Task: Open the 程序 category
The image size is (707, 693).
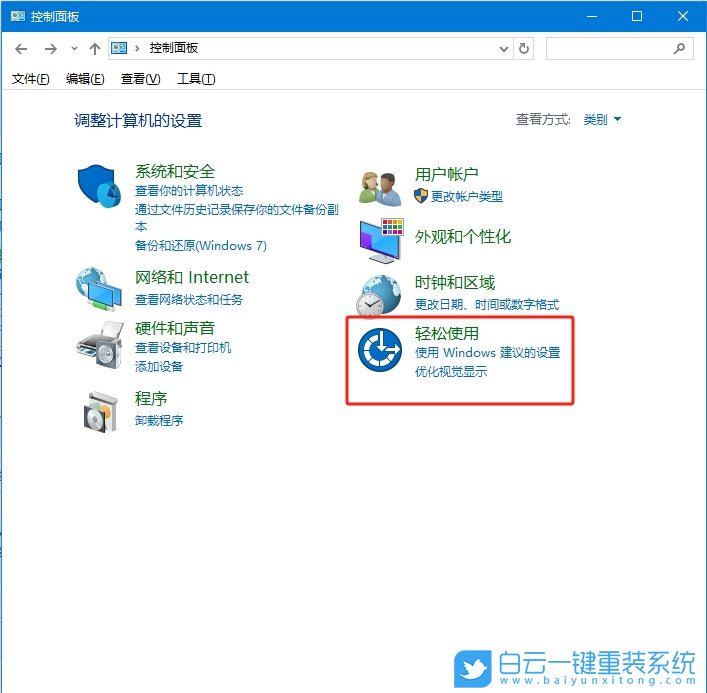Action: 151,399
